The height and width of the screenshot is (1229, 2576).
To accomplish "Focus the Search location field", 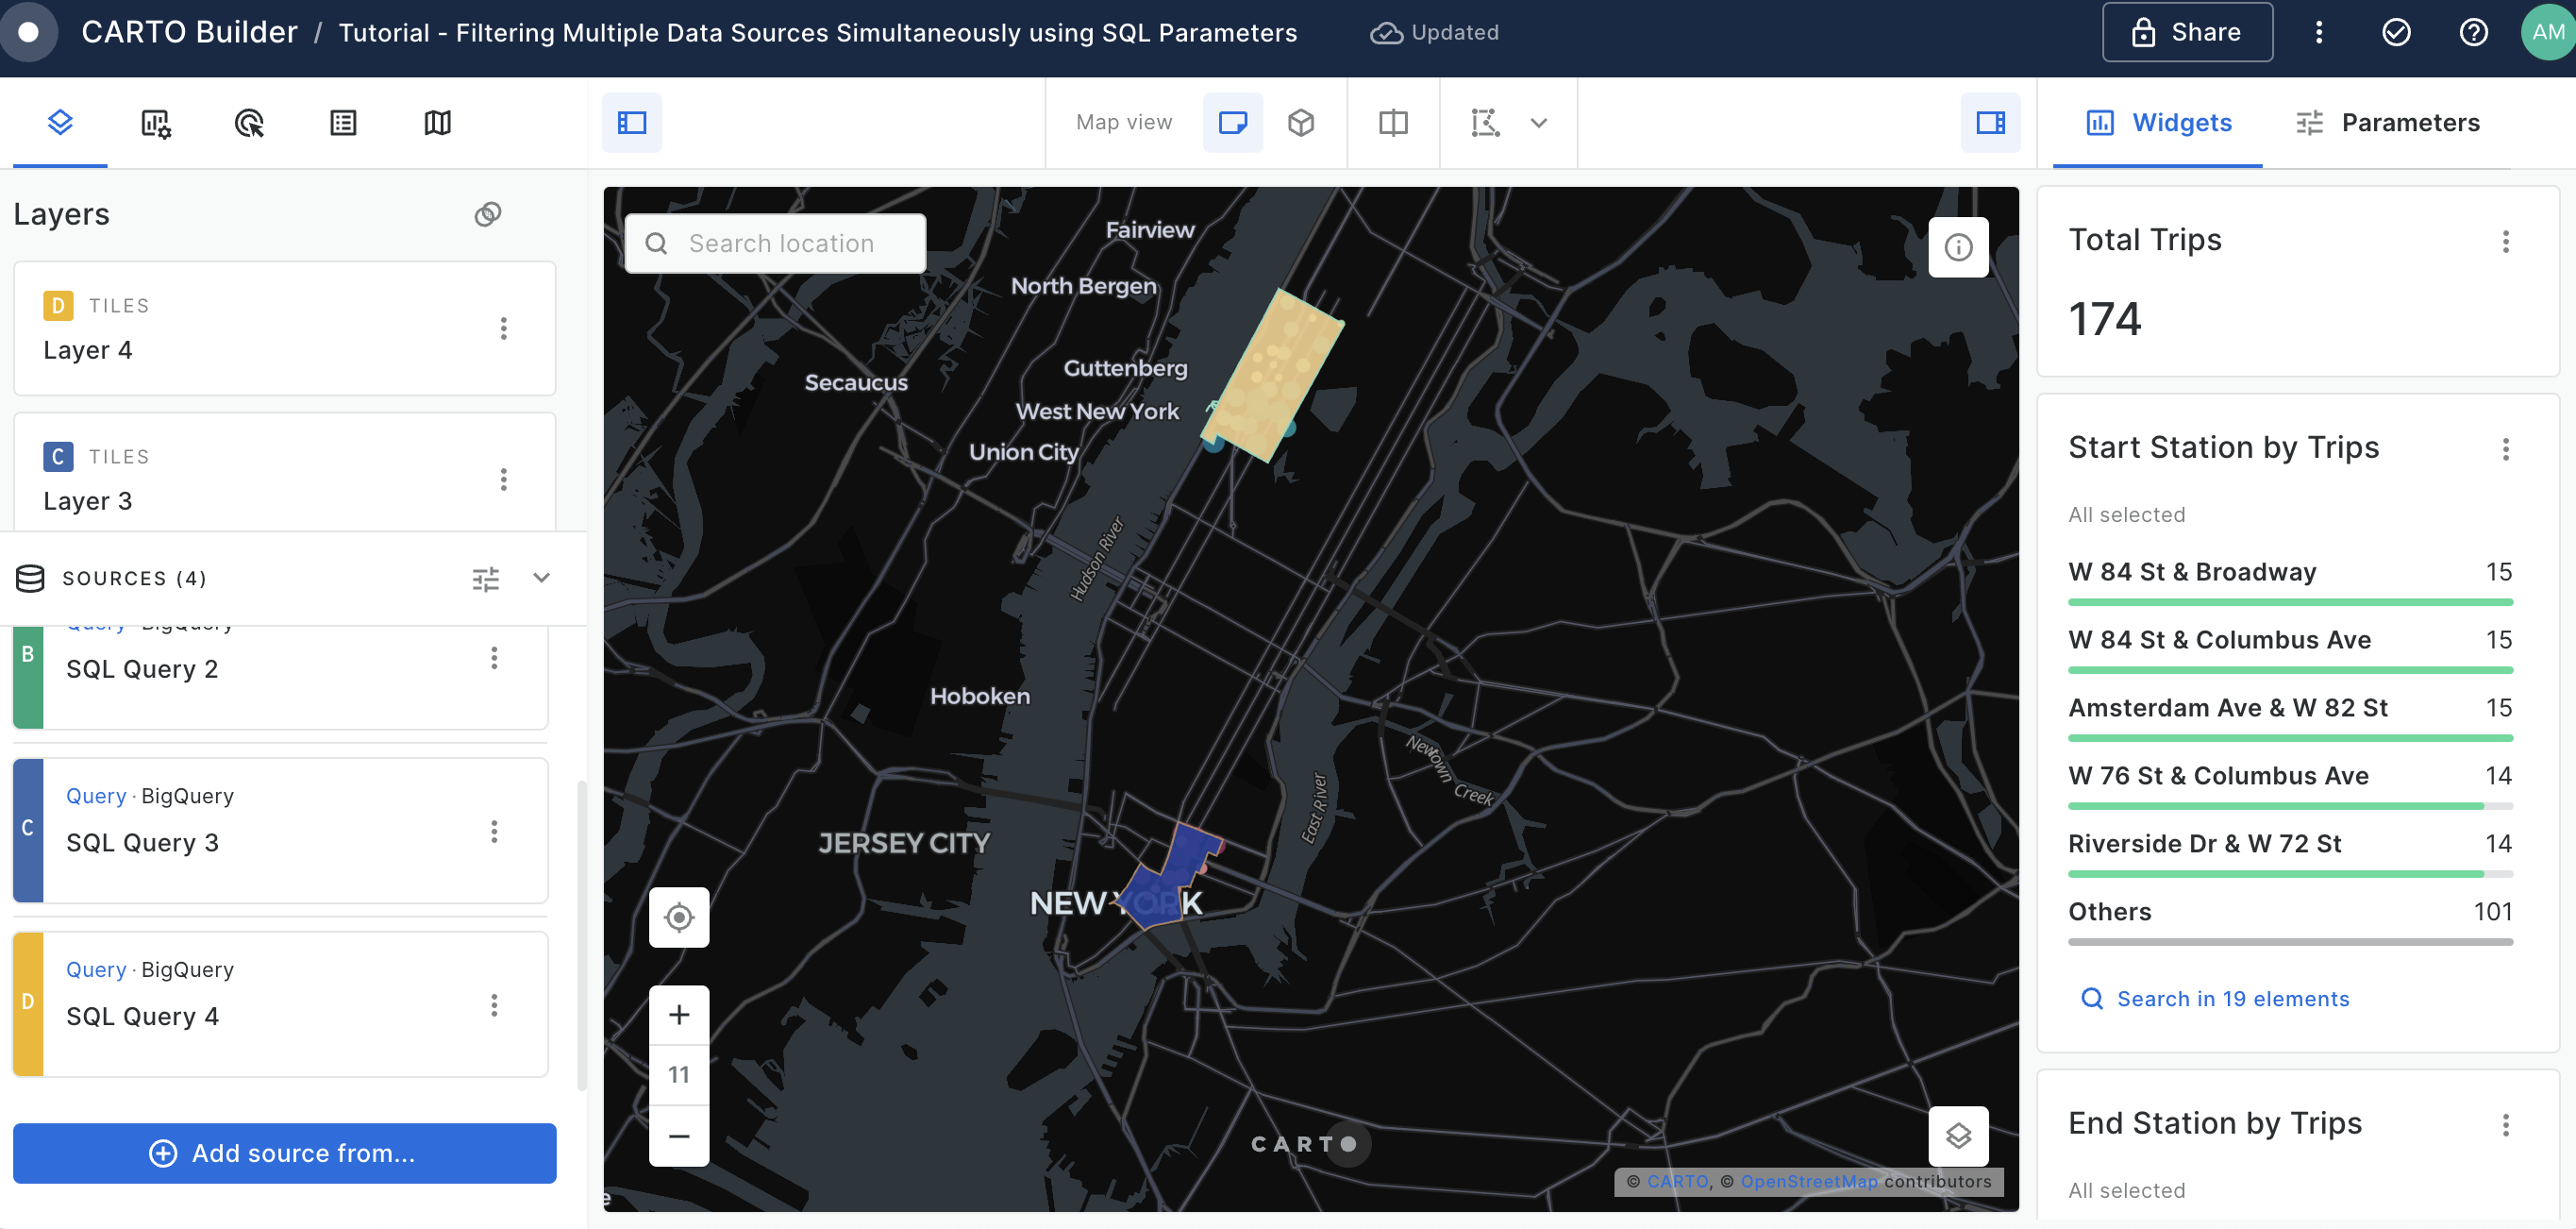I will 775,243.
